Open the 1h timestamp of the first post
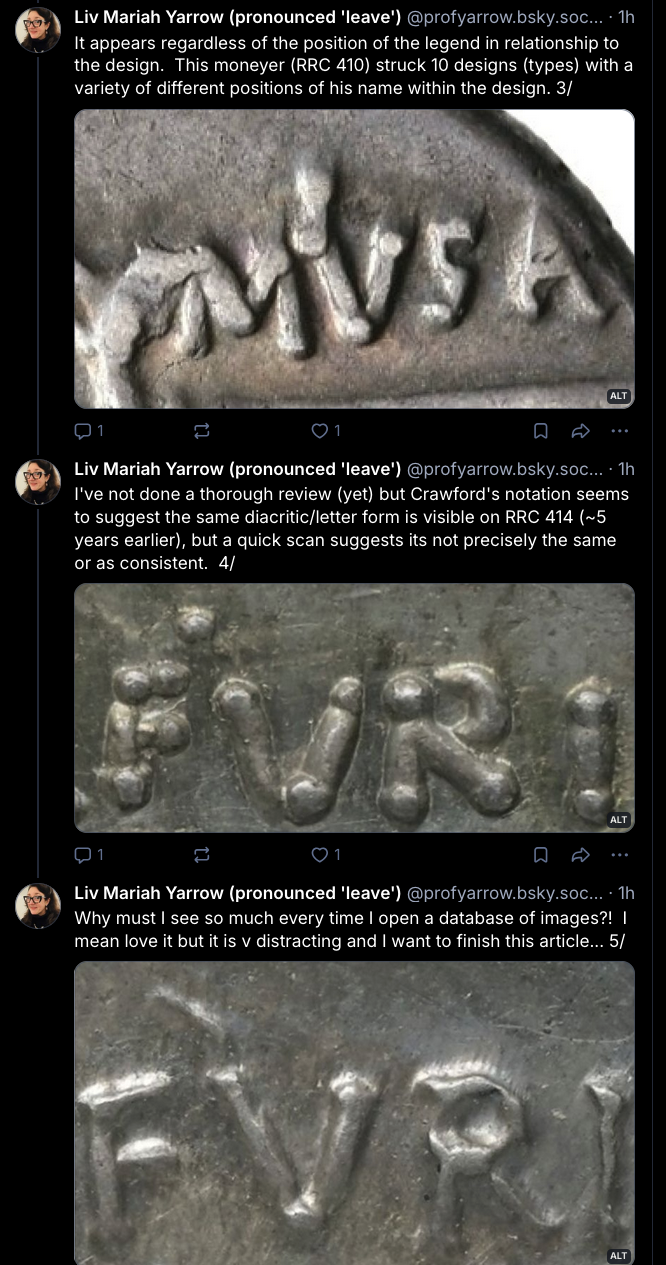Screen dimensions: 666x1265 point(626,17)
